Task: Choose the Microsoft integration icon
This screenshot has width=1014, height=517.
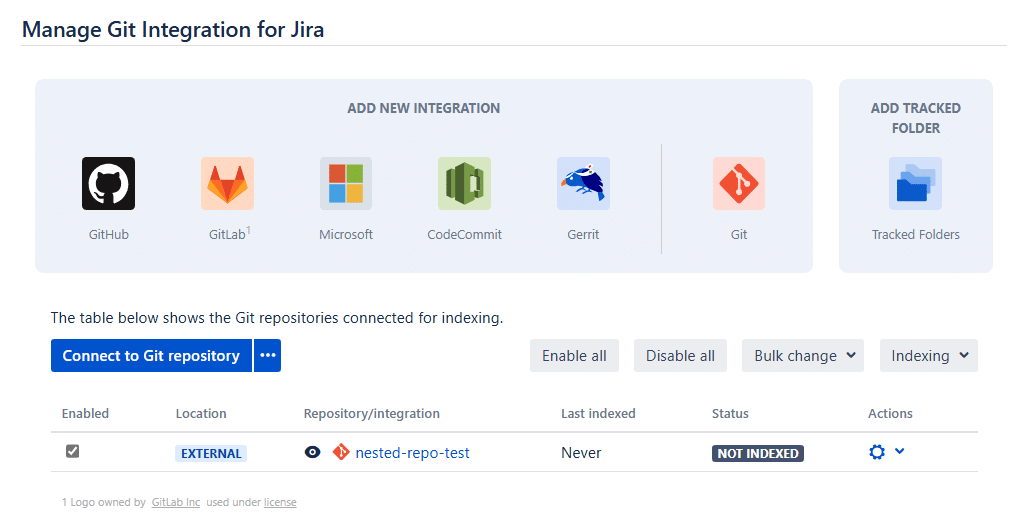Action: (x=346, y=184)
